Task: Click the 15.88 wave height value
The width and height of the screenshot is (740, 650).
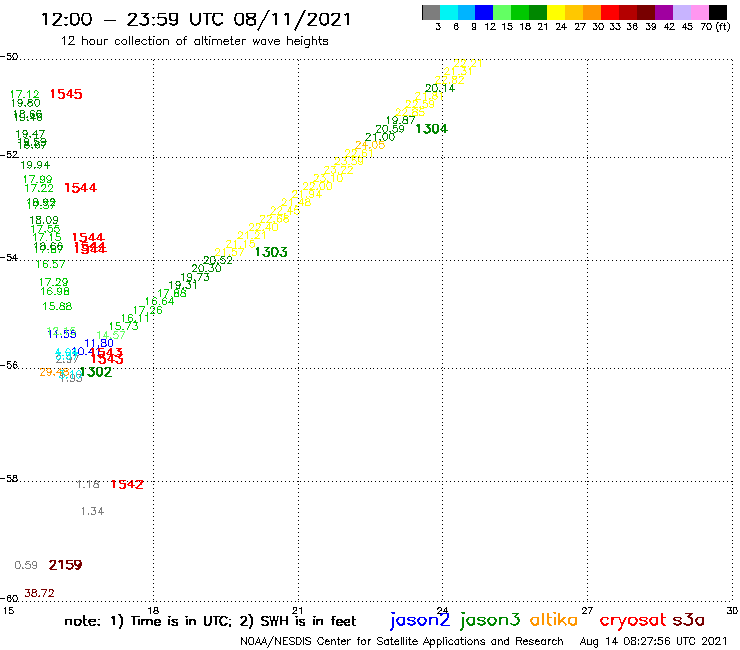Action: 57,306
